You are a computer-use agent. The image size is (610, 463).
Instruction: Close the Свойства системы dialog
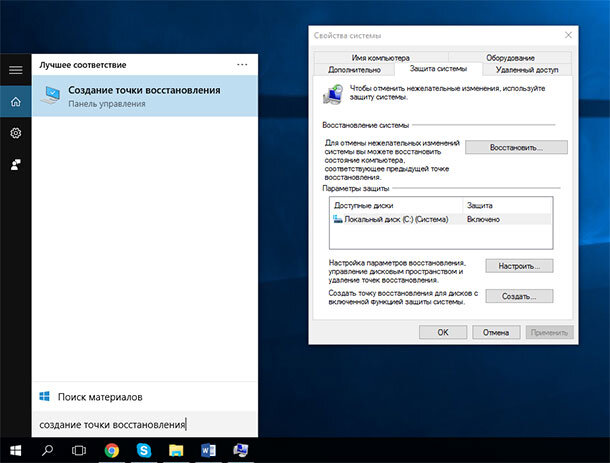pos(568,35)
